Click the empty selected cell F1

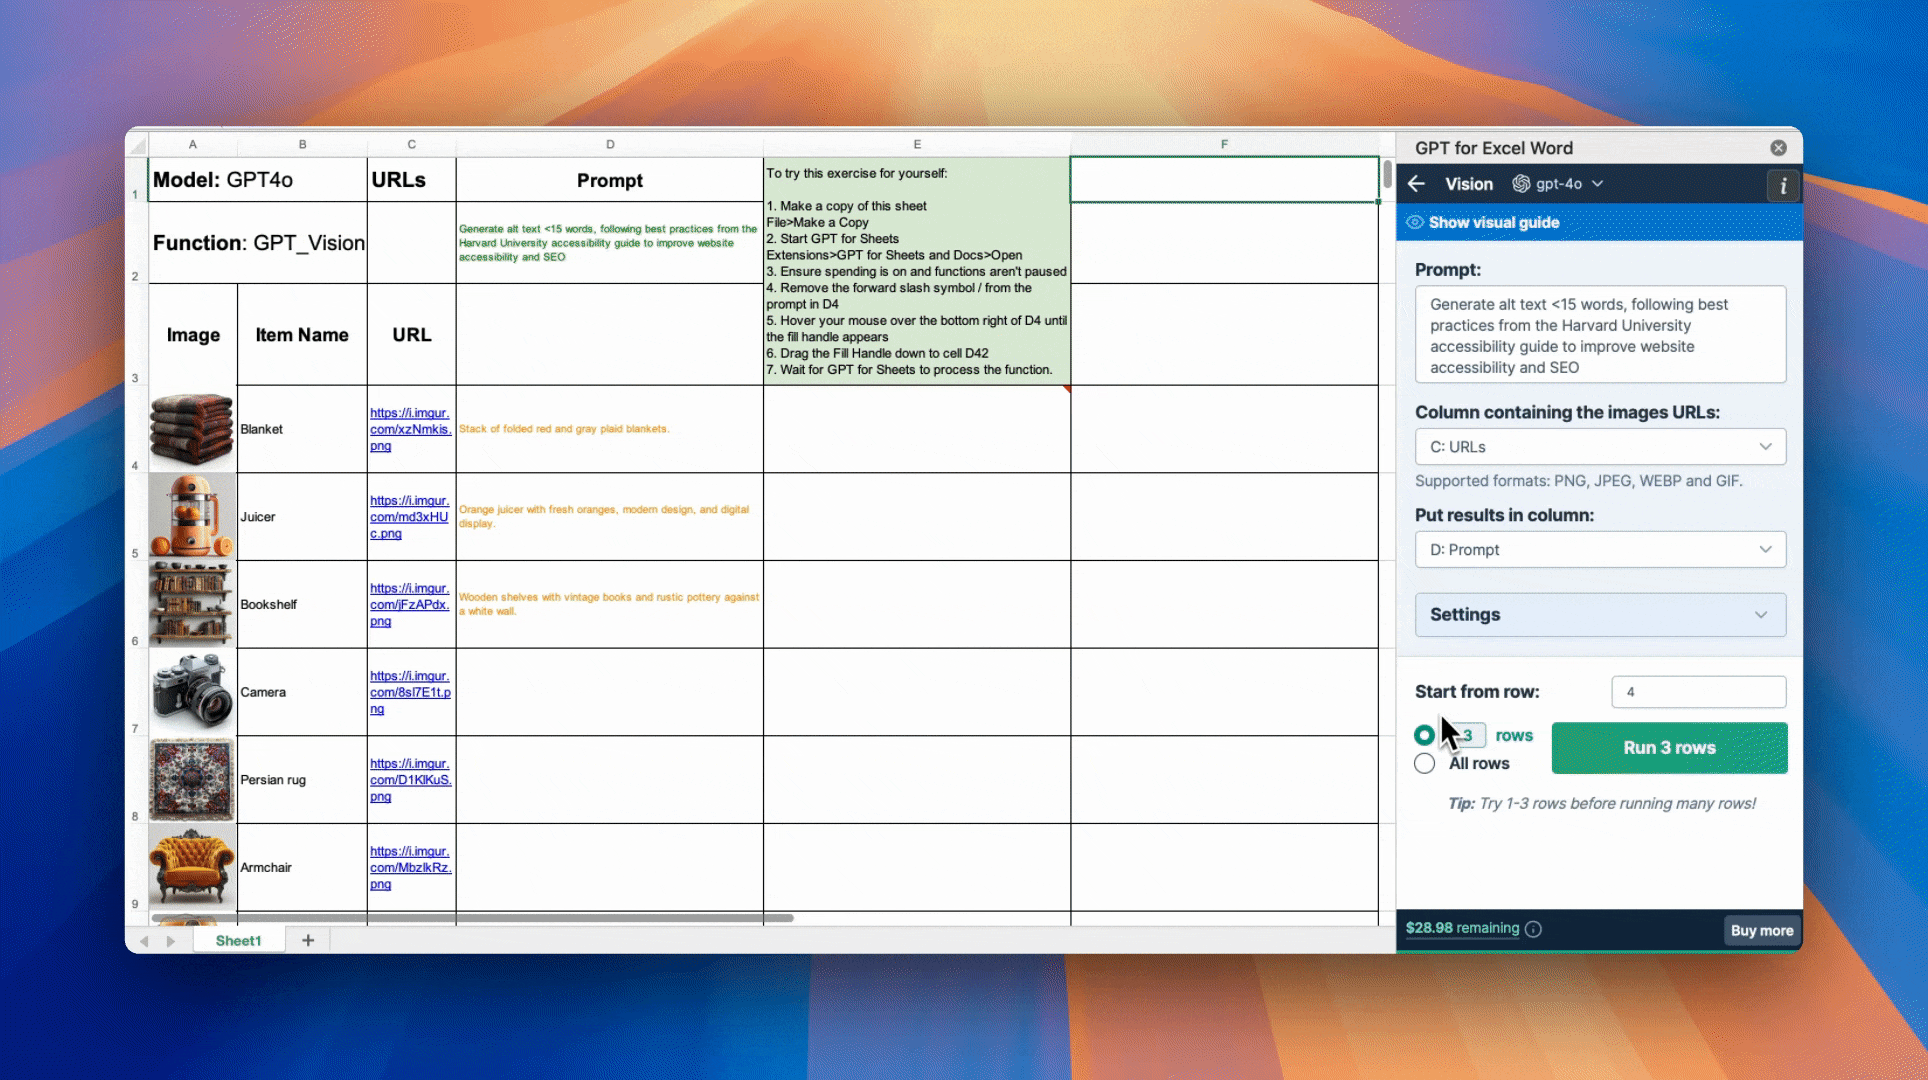[x=1224, y=180]
